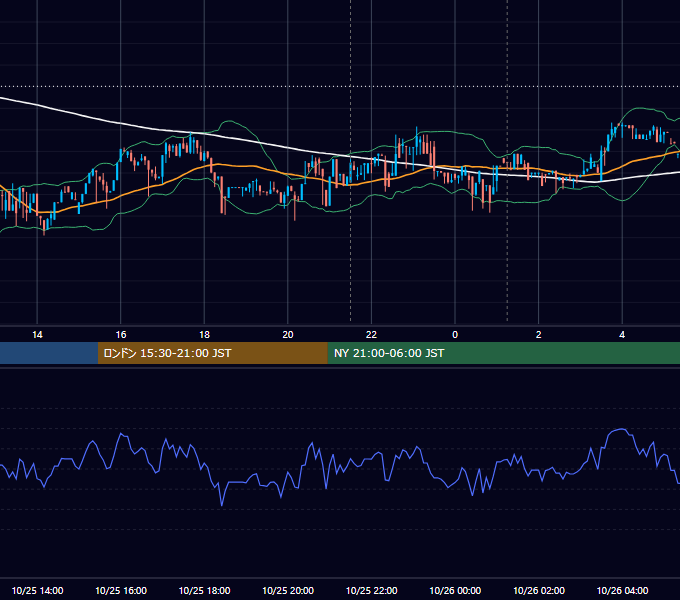
Task: Click the NY 21:00-06:00 JST session bar
Action: point(503,353)
